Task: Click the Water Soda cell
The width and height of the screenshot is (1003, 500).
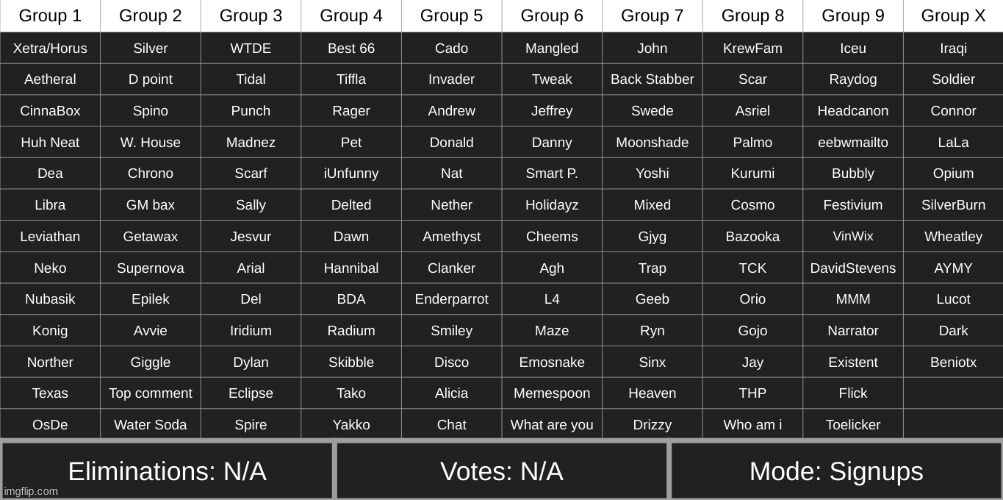Action: [150, 425]
